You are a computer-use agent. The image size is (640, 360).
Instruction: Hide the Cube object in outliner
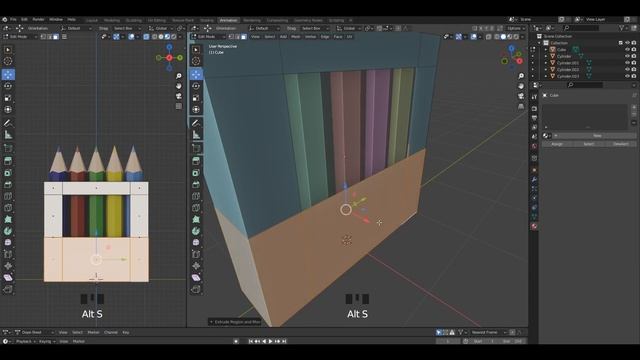(627, 49)
